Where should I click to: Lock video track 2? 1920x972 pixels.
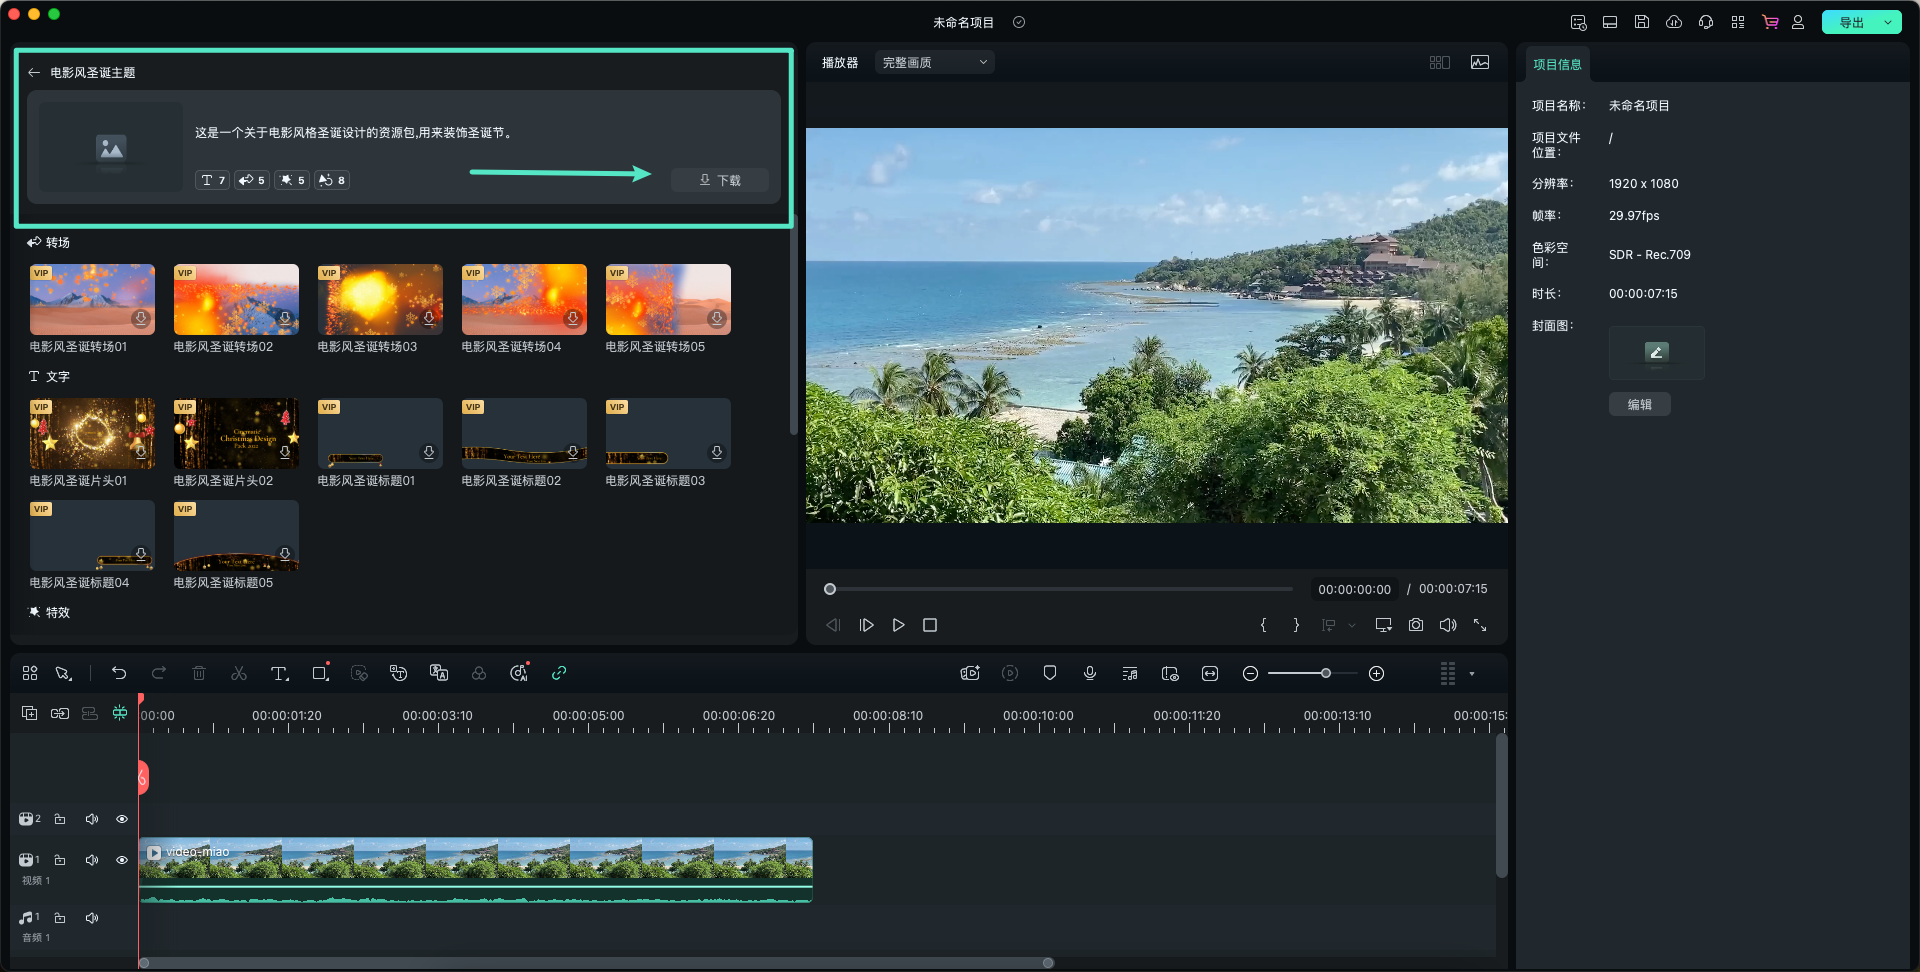(60, 819)
